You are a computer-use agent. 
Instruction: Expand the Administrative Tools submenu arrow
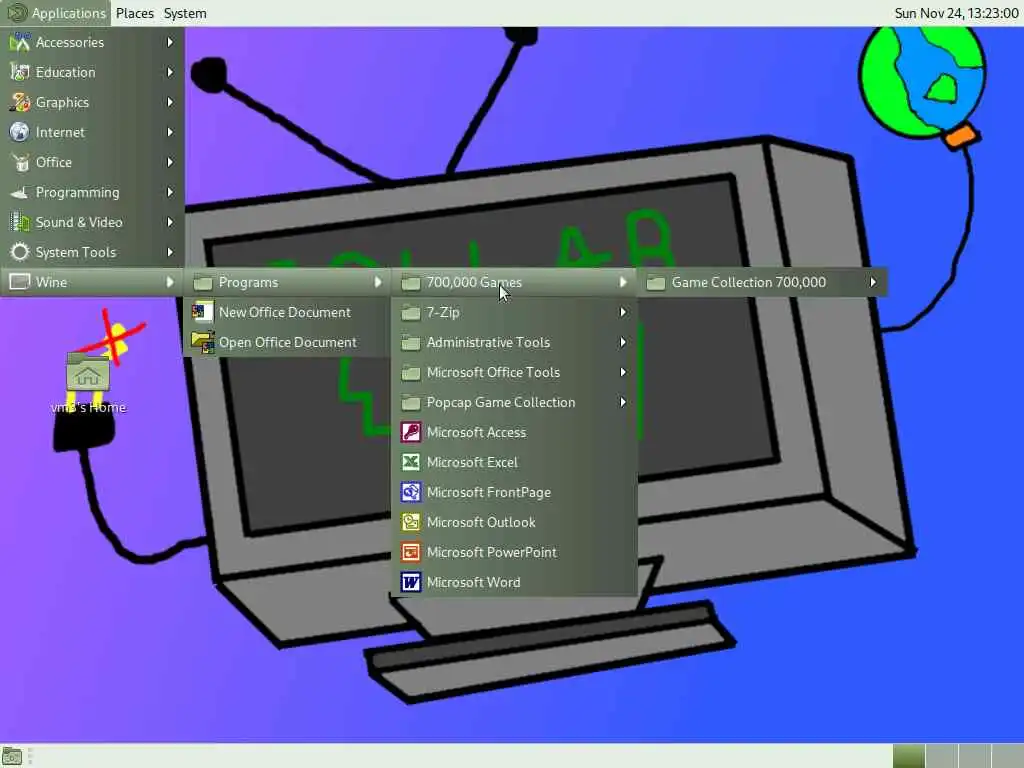pos(623,343)
